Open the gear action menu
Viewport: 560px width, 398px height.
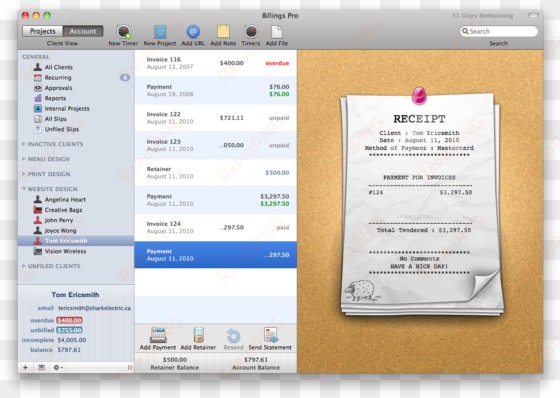tap(58, 367)
